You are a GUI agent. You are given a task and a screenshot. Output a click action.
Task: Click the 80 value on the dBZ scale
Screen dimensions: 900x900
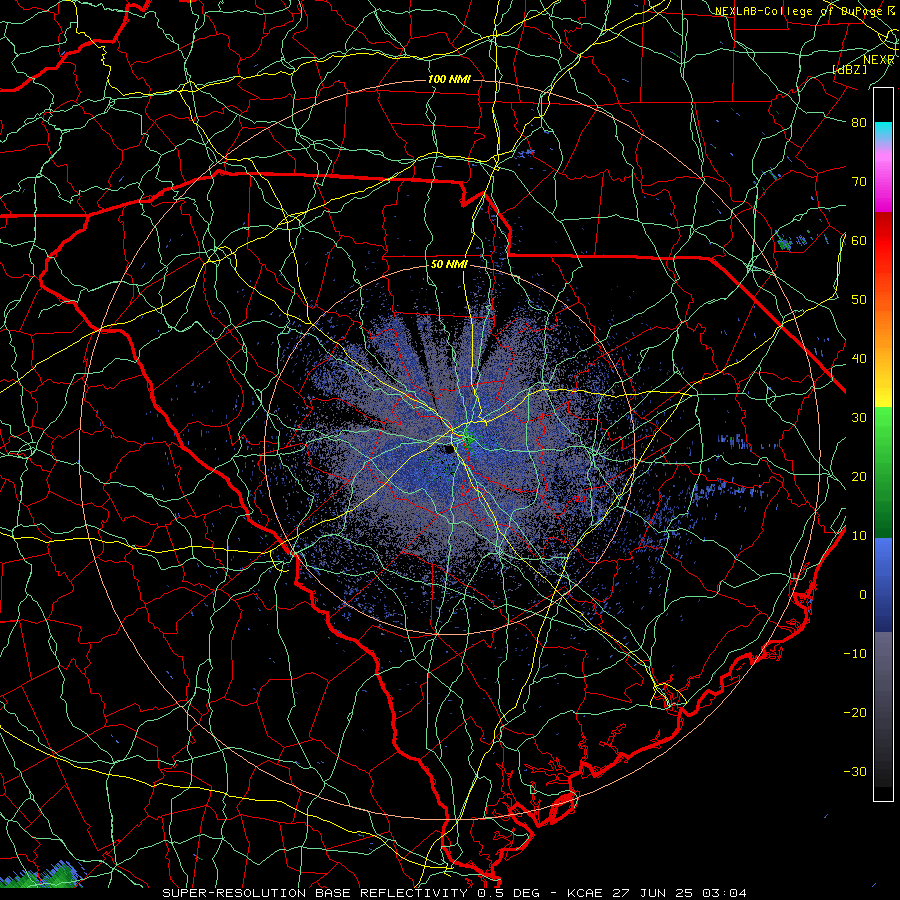coord(859,122)
